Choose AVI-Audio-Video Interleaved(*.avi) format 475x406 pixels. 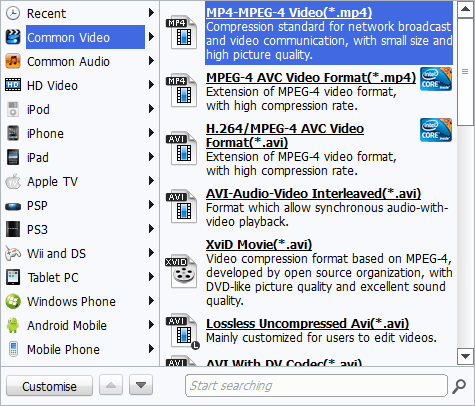(x=313, y=194)
